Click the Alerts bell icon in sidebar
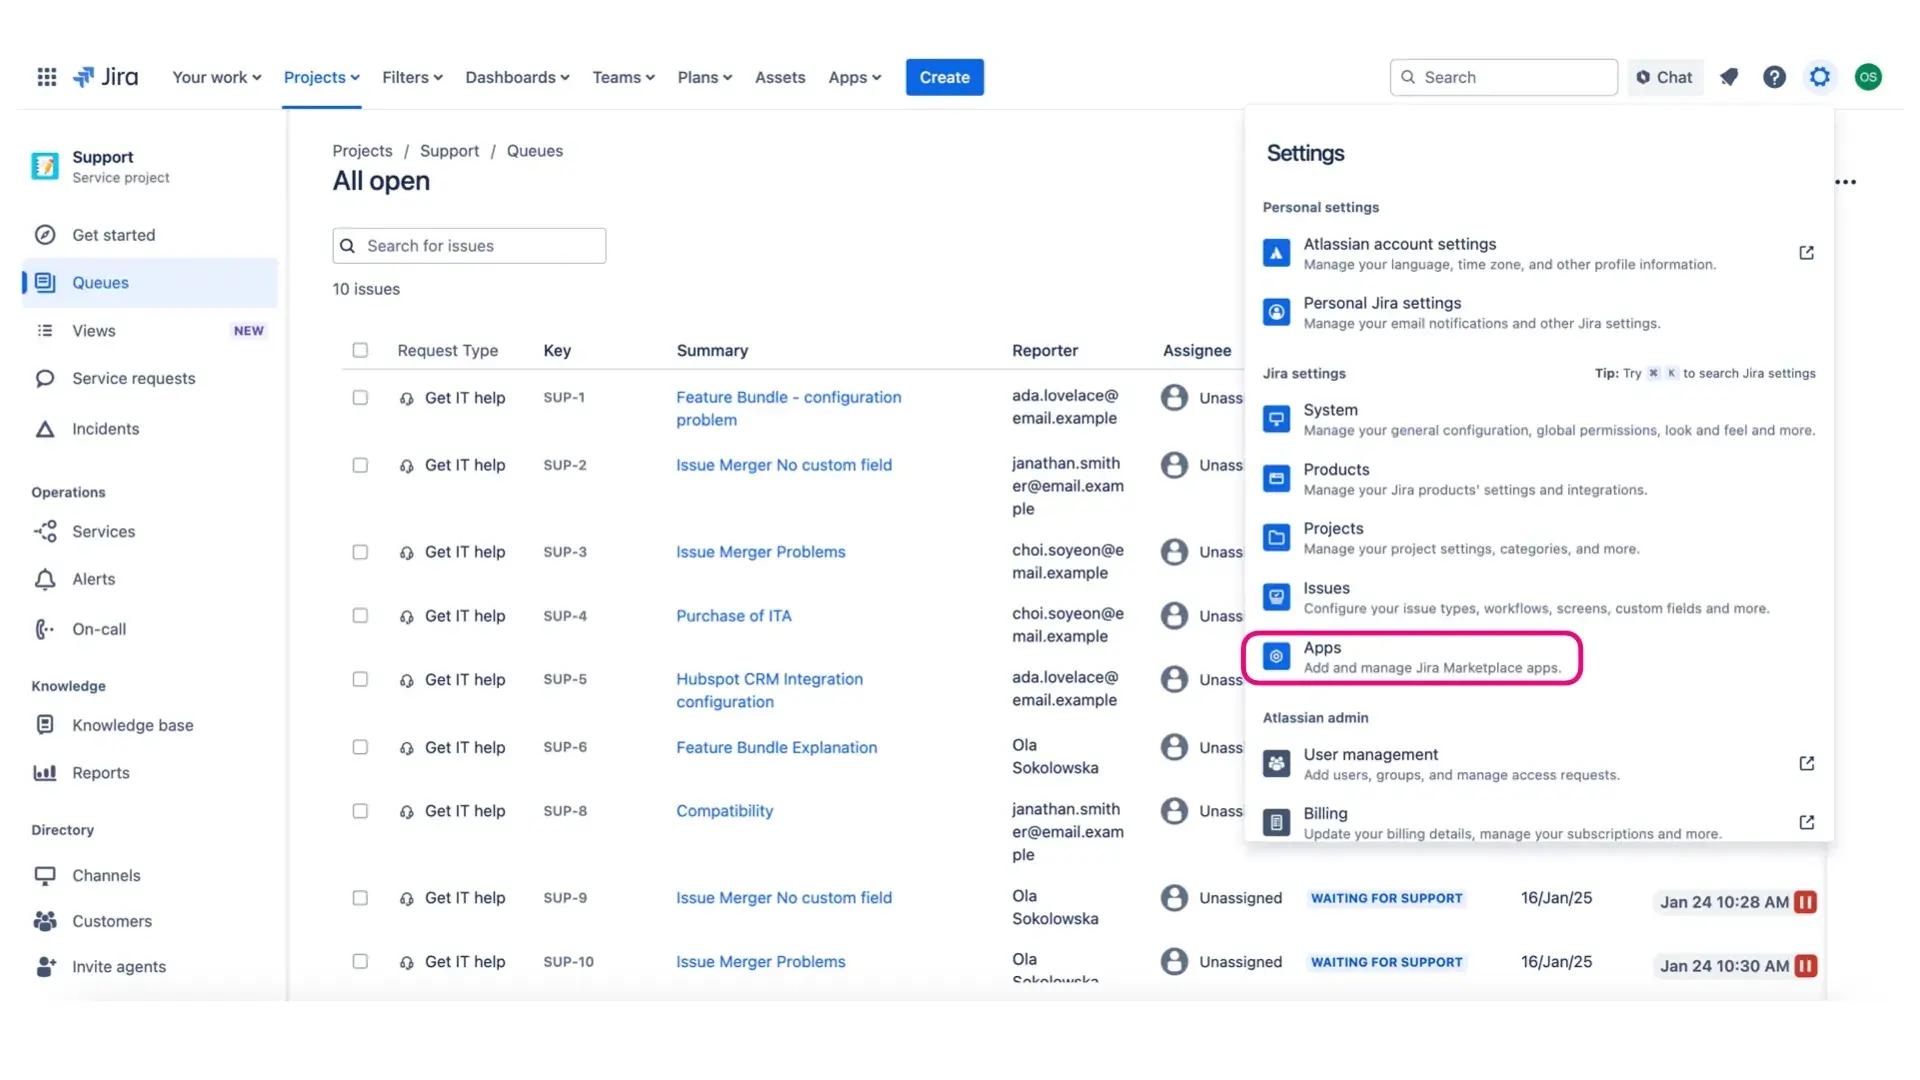Image resolution: width=1920 pixels, height=1080 pixels. tap(45, 580)
